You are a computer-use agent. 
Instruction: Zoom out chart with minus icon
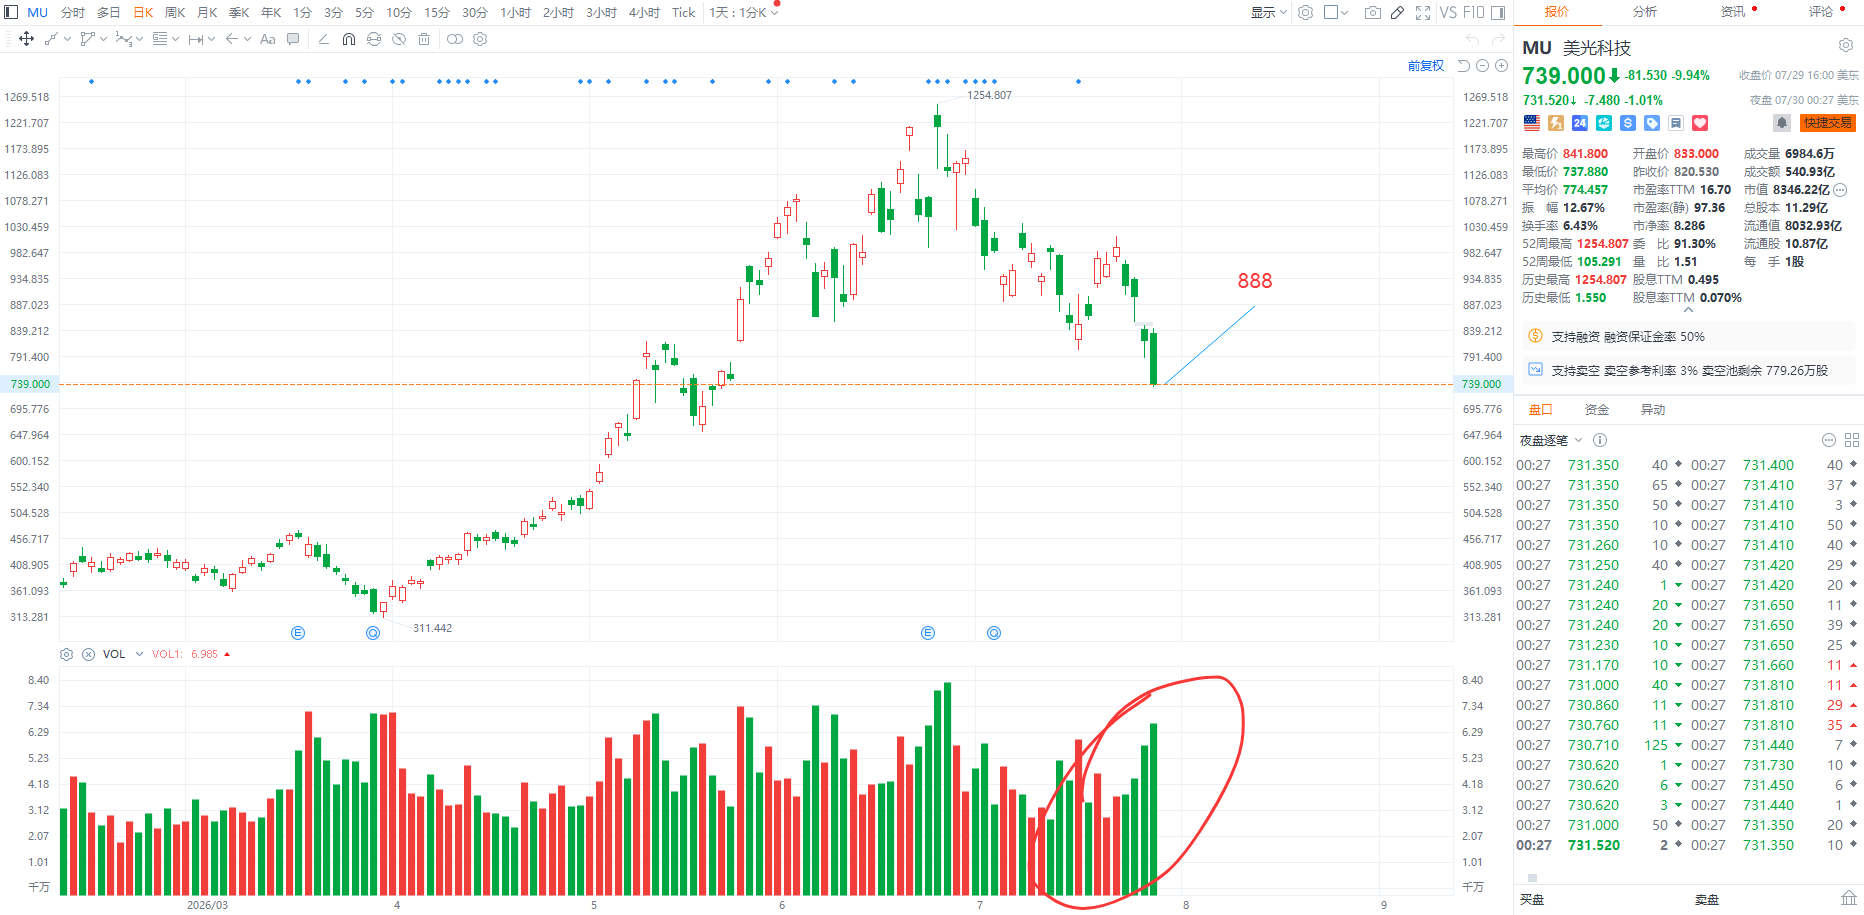pos(1483,66)
